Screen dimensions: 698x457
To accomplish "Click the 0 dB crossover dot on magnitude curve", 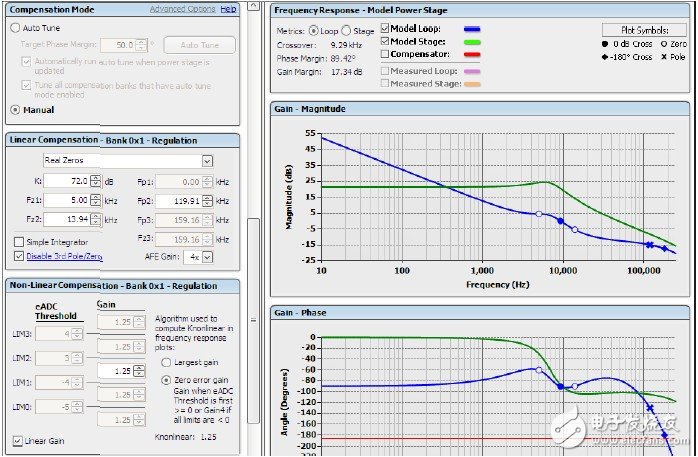I will tap(561, 221).
